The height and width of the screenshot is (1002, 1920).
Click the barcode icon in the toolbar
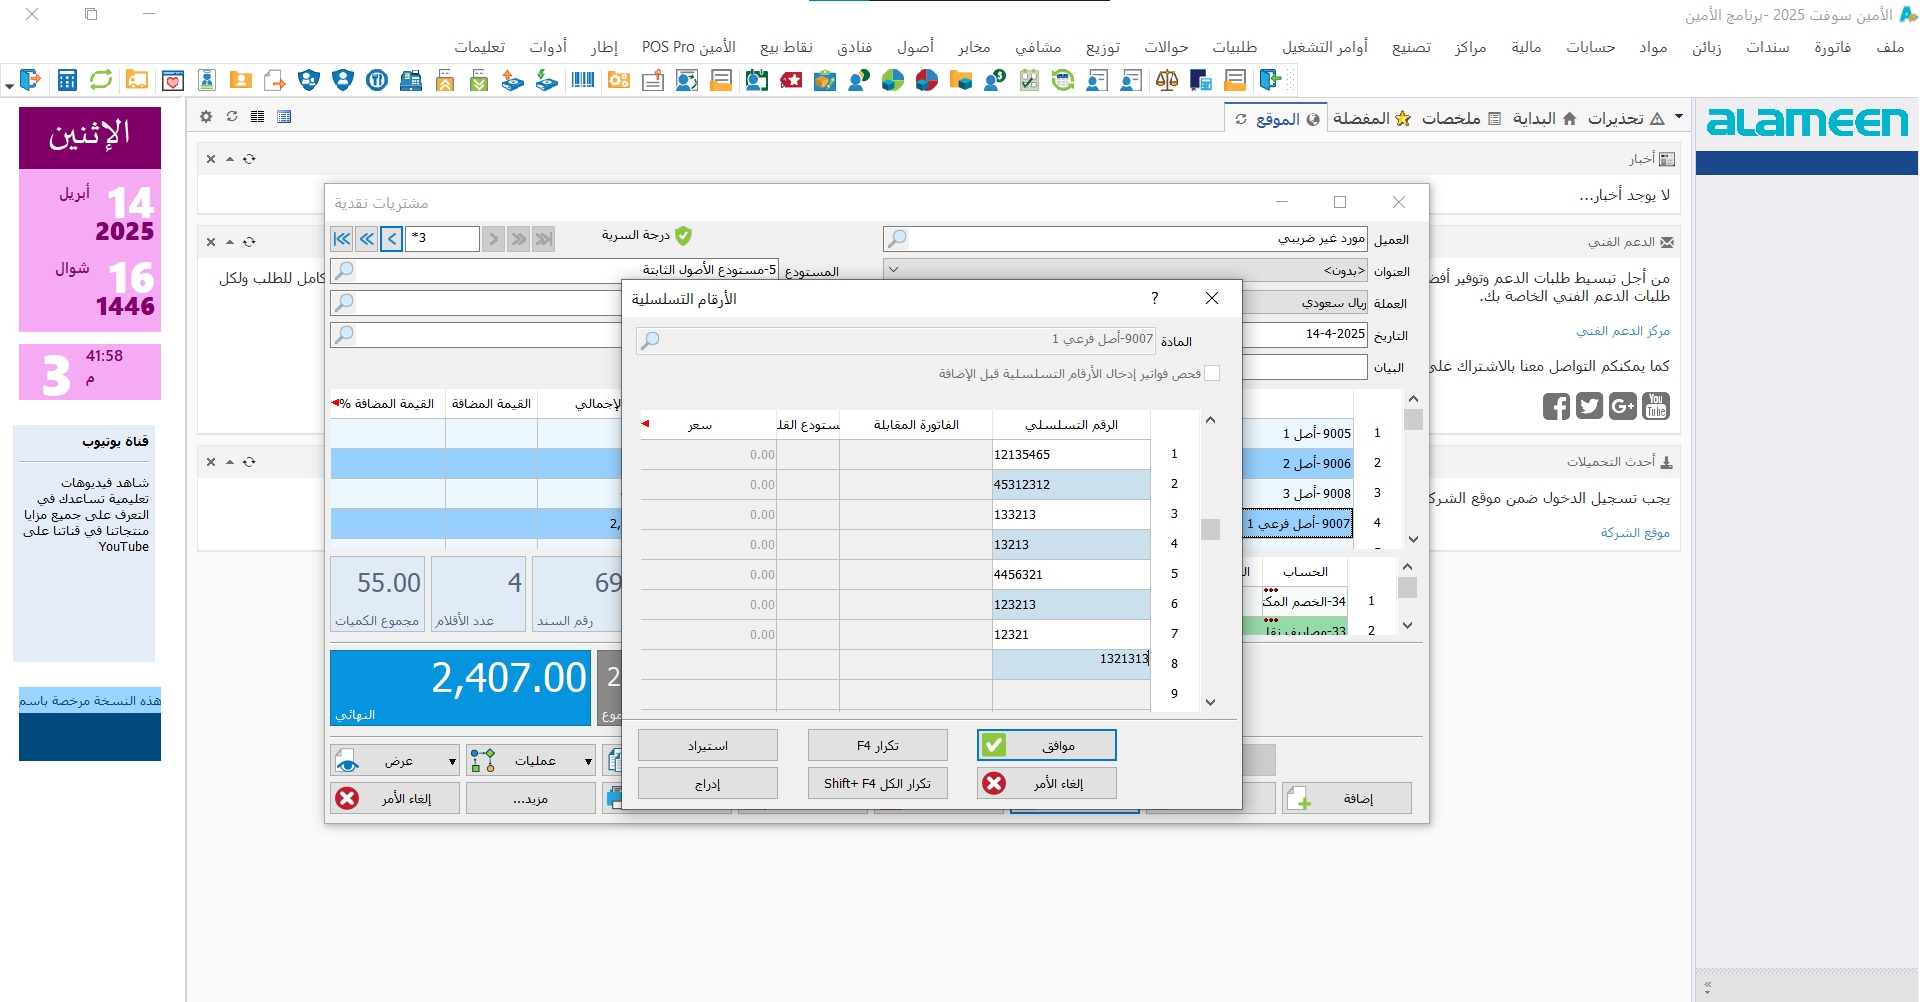(583, 80)
